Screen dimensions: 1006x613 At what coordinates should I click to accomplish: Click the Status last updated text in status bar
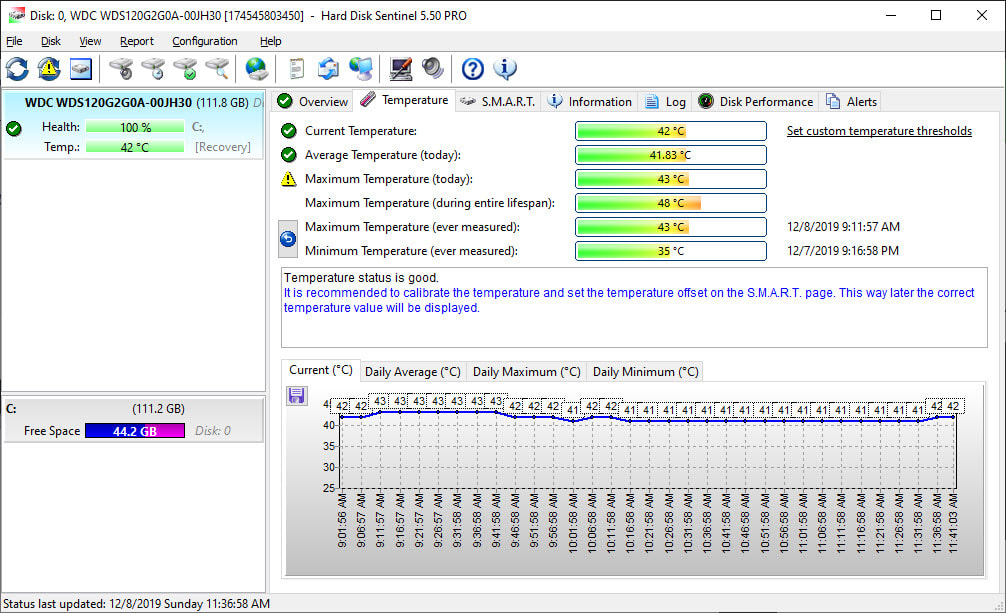point(136,604)
